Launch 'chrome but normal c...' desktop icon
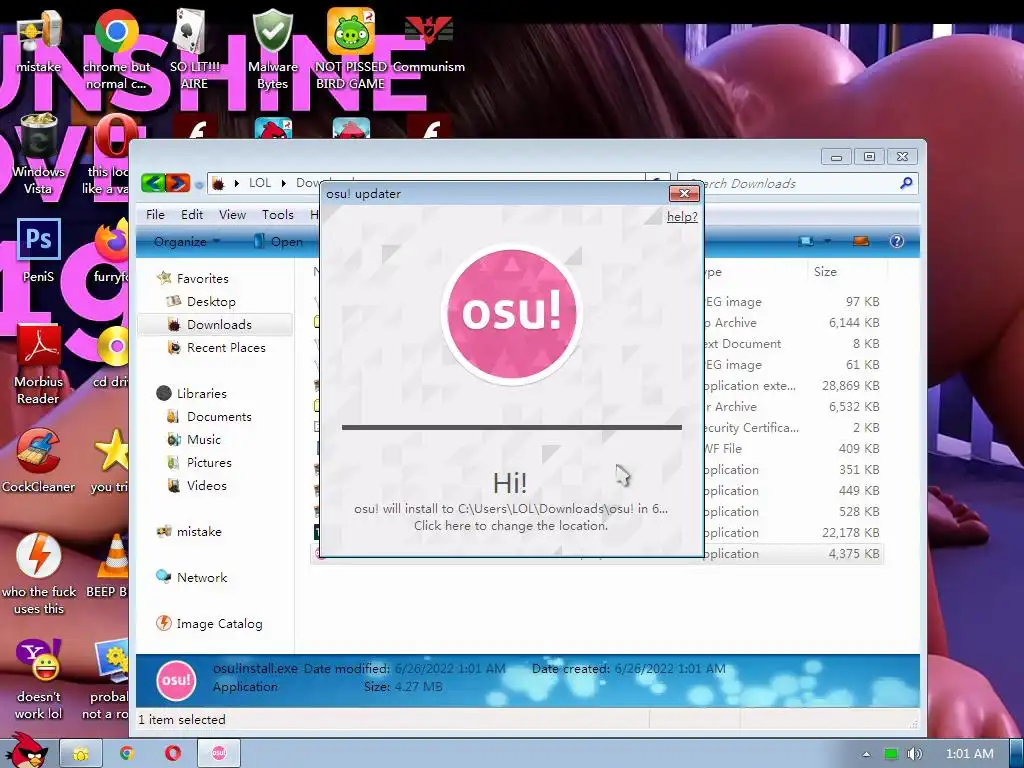 click(x=116, y=49)
